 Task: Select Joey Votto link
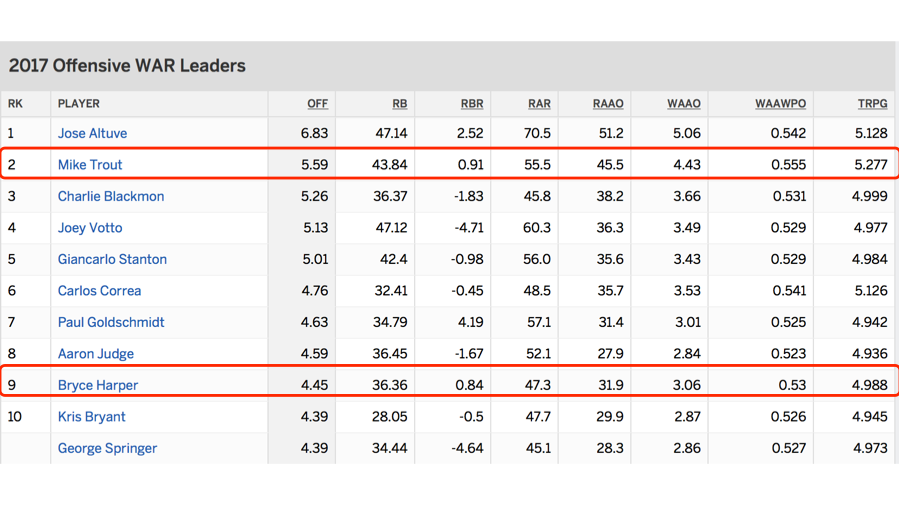tap(90, 228)
